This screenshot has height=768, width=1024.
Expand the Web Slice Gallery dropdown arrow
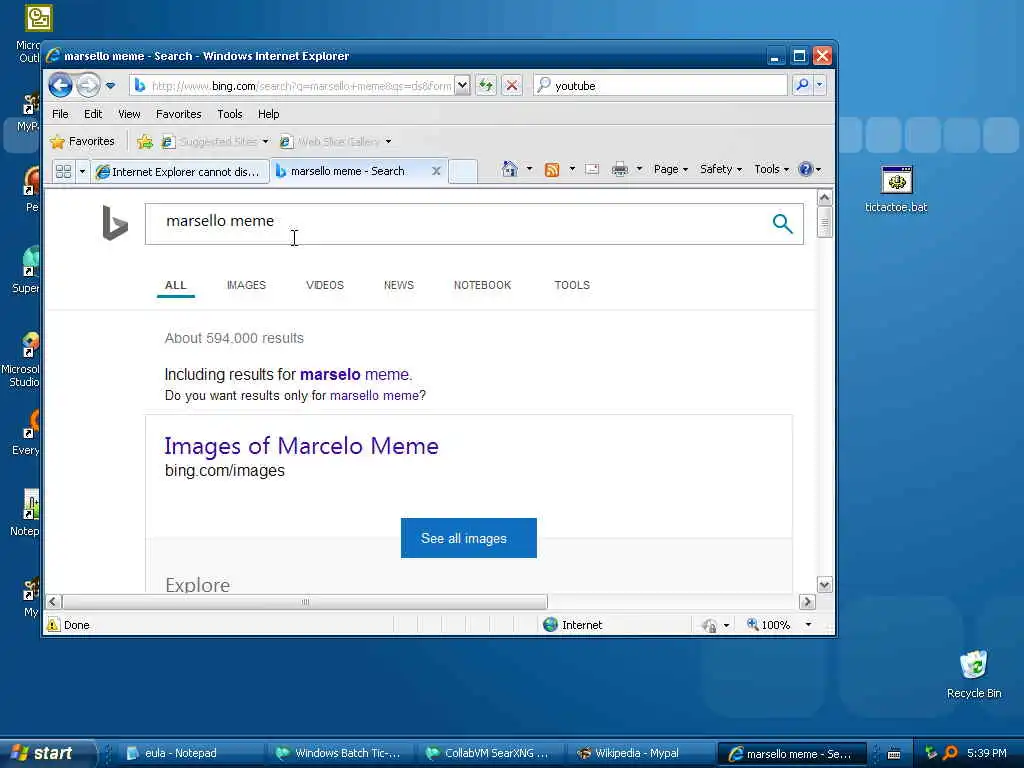(388, 142)
